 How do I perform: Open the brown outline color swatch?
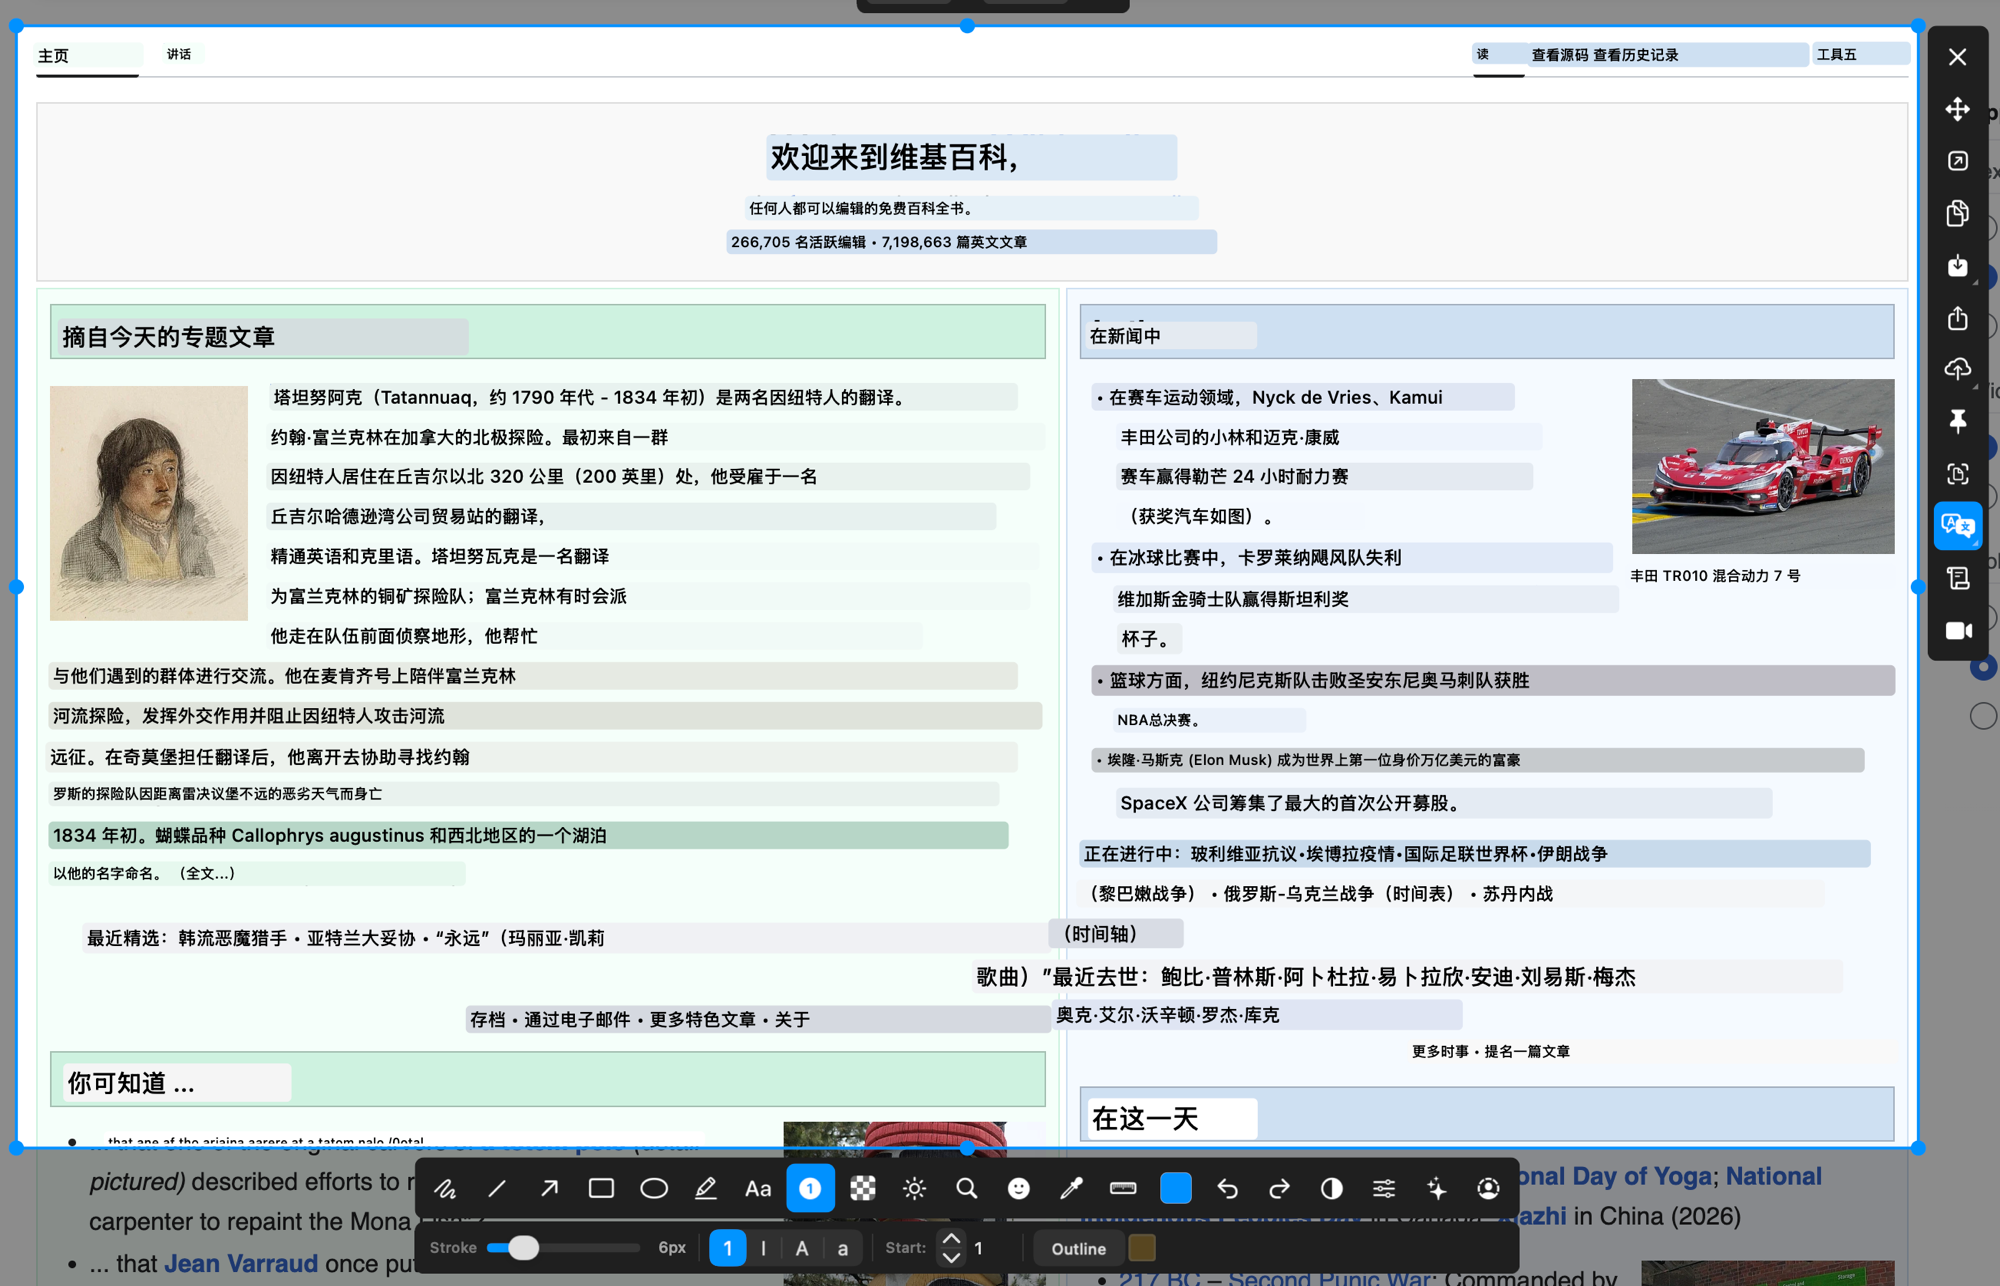coord(1142,1248)
